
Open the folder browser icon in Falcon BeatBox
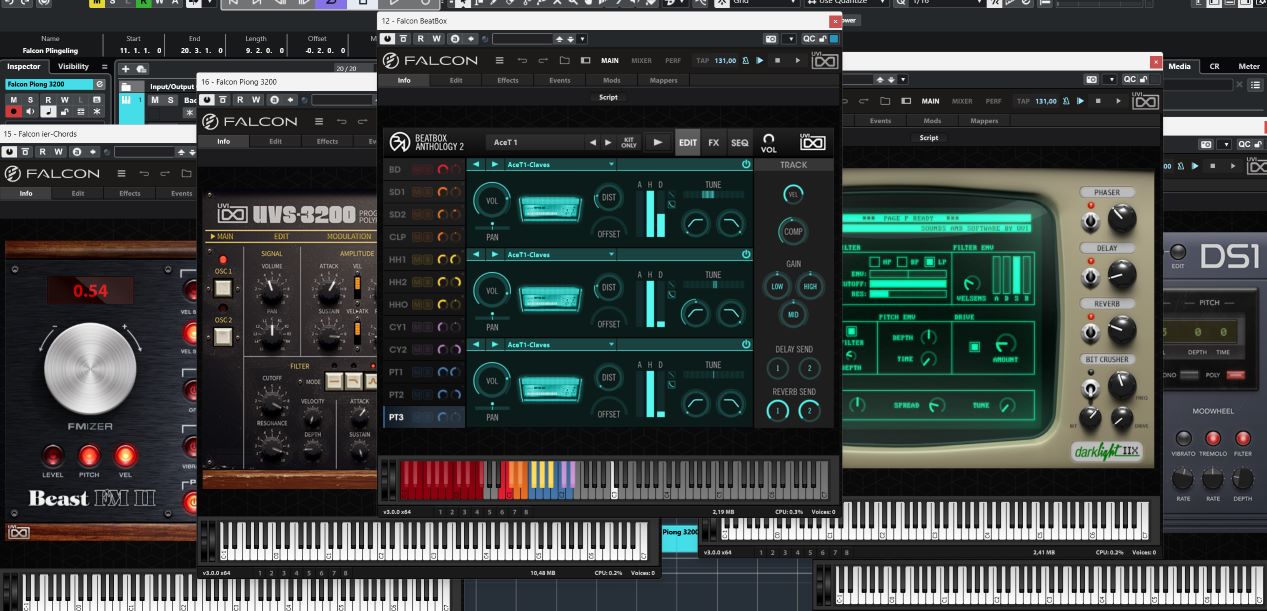pyautogui.click(x=565, y=60)
